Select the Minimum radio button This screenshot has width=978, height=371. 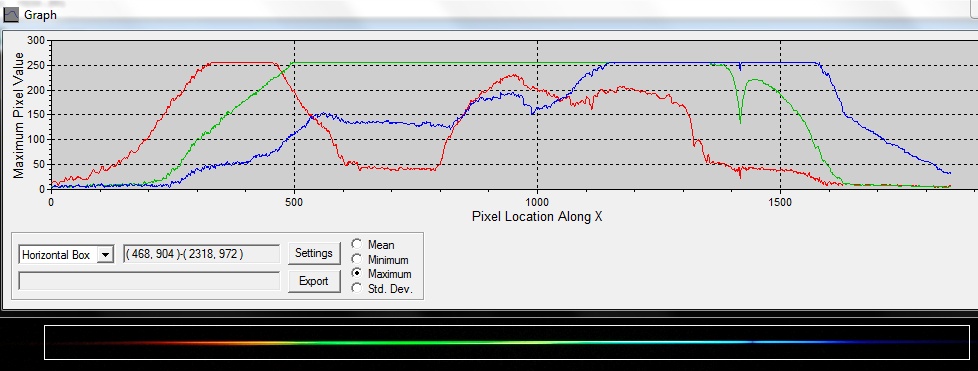[x=357, y=258]
